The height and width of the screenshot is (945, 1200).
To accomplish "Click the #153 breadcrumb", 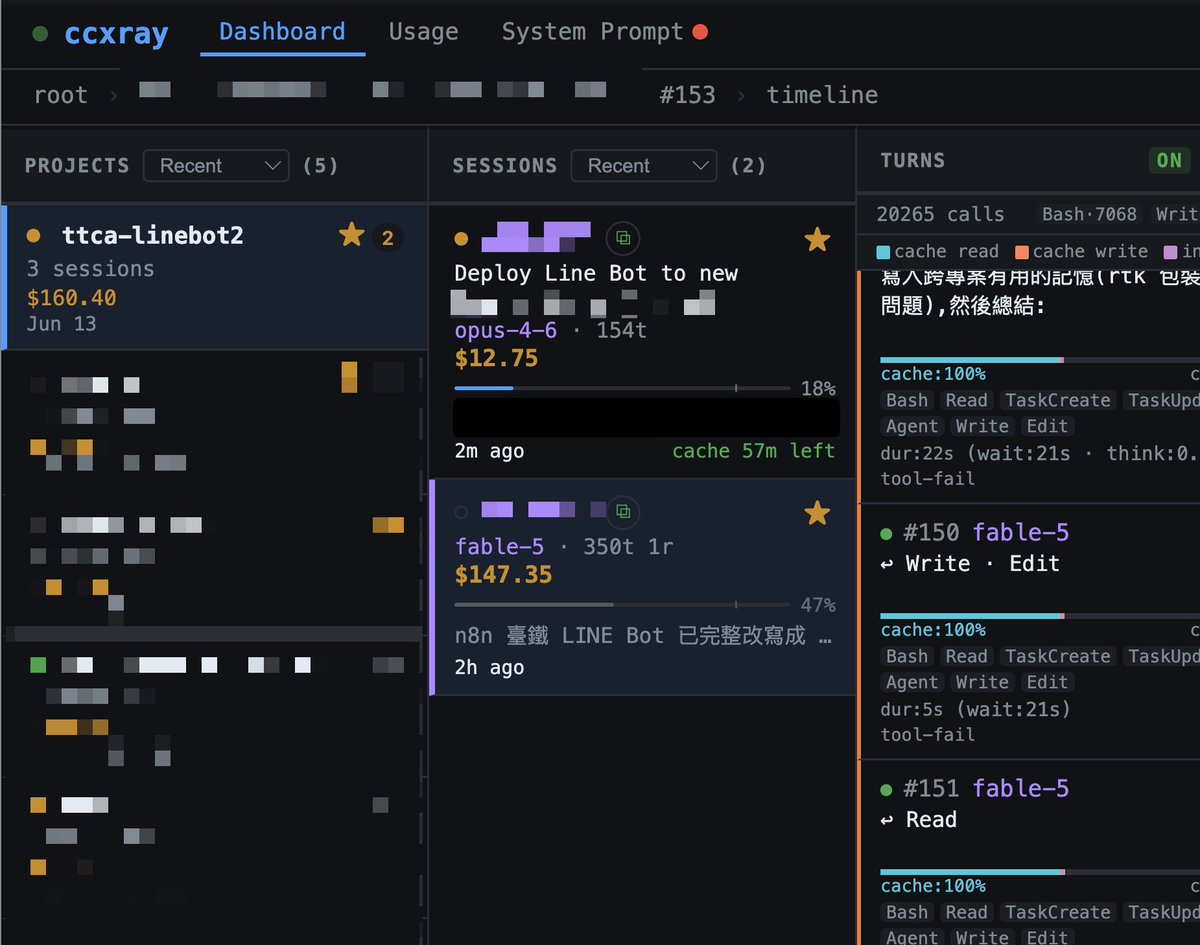I will pyautogui.click(x=687, y=95).
